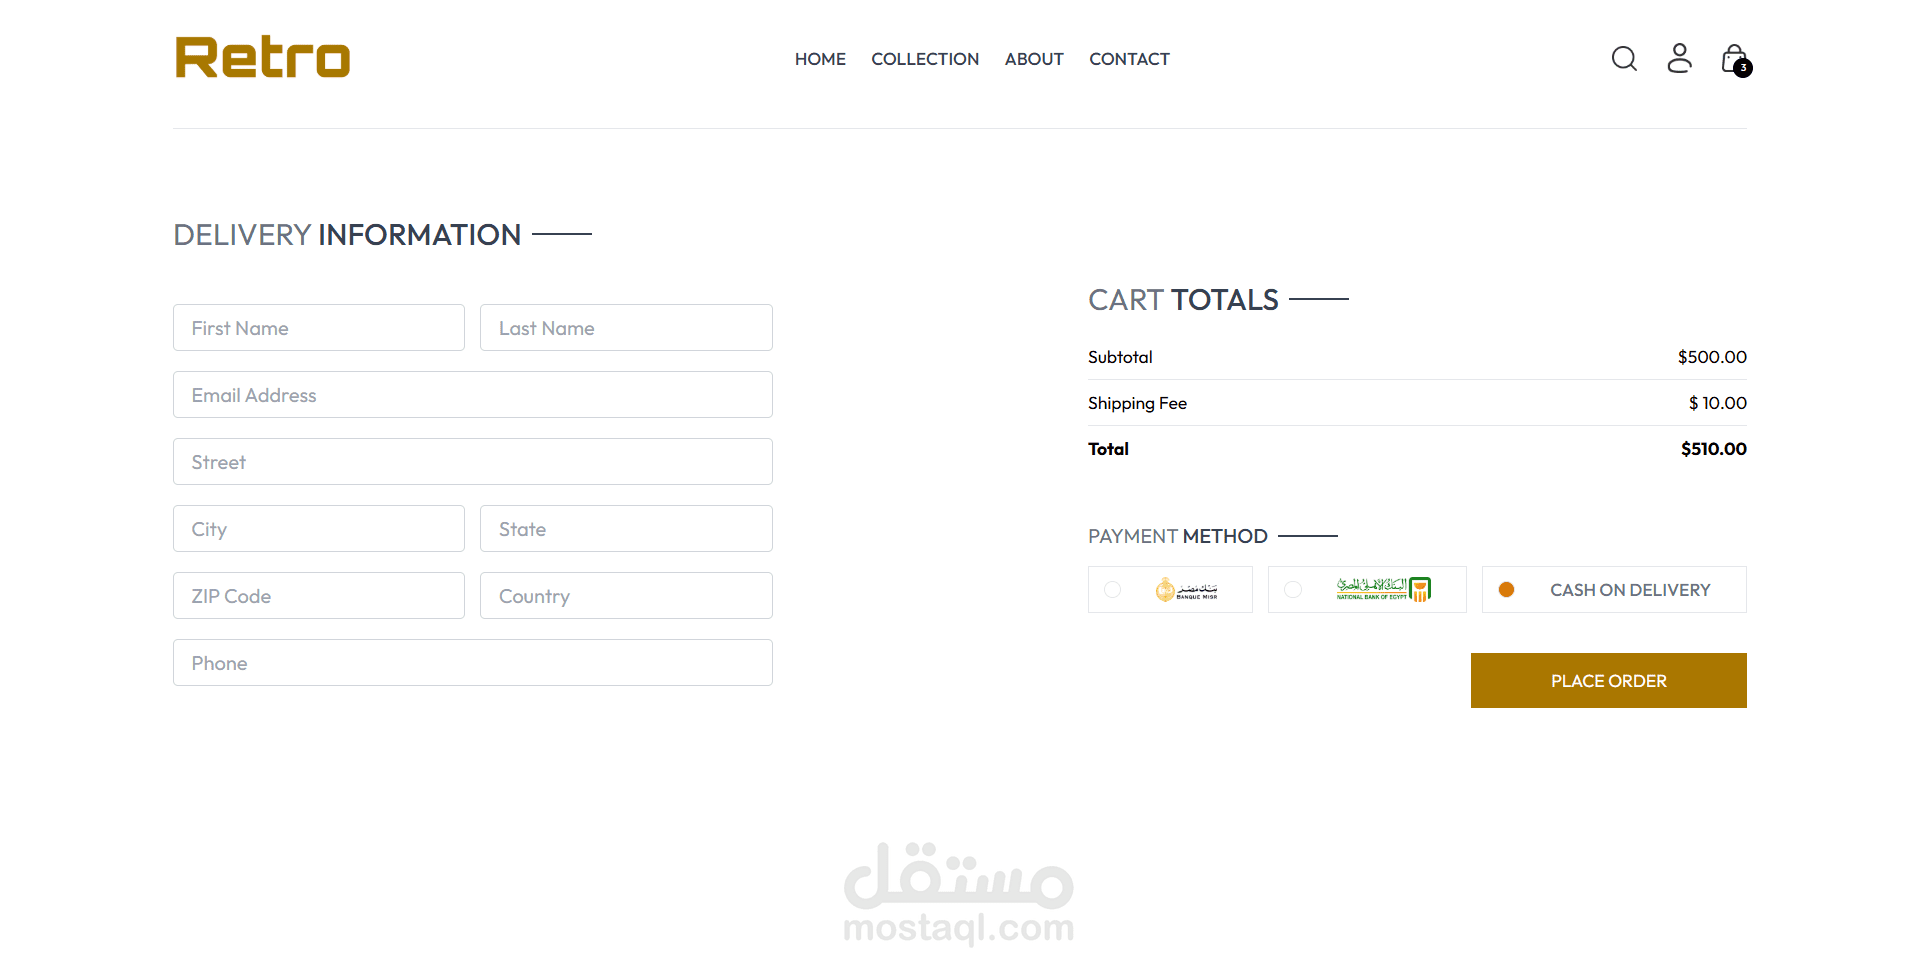This screenshot has height=967, width=1918.
Task: Open the shopping bag cart icon
Action: coord(1734,58)
